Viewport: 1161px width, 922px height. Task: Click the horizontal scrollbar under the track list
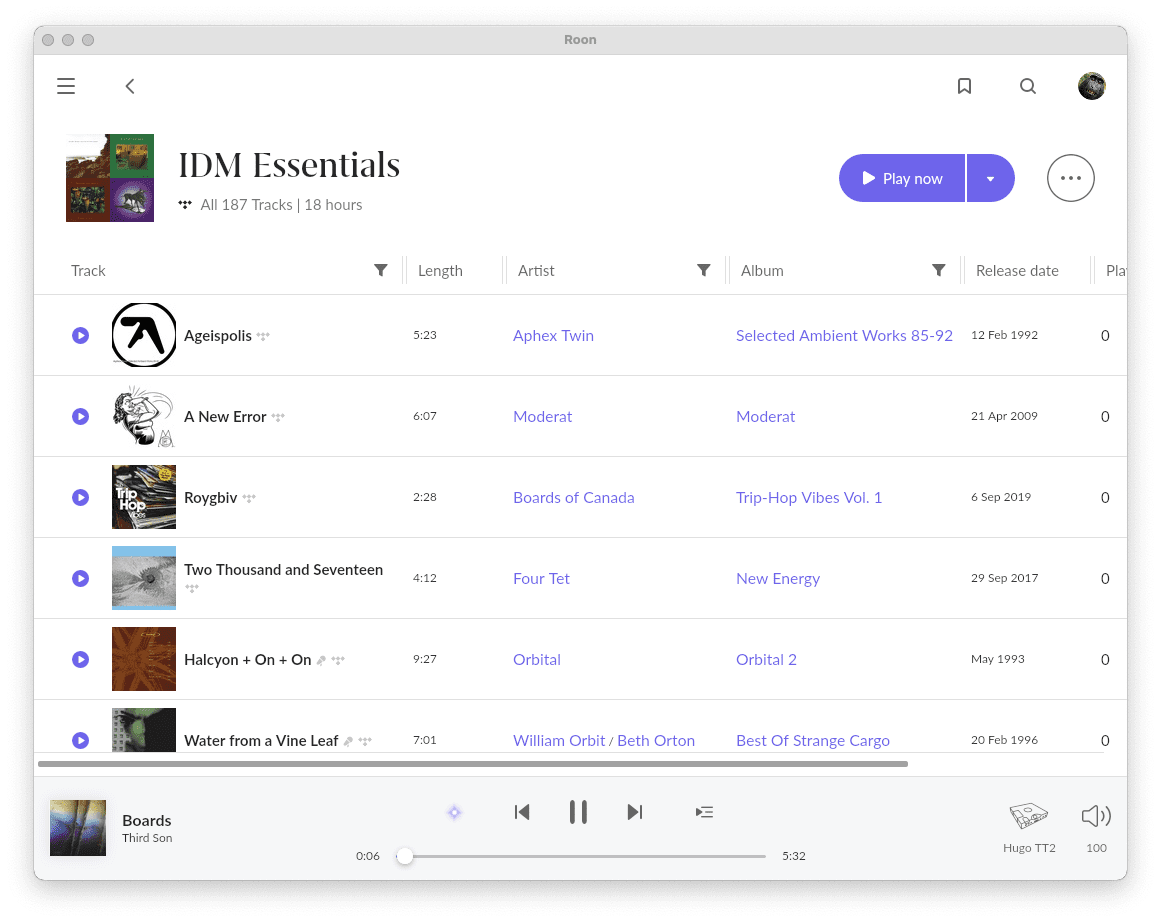472,764
